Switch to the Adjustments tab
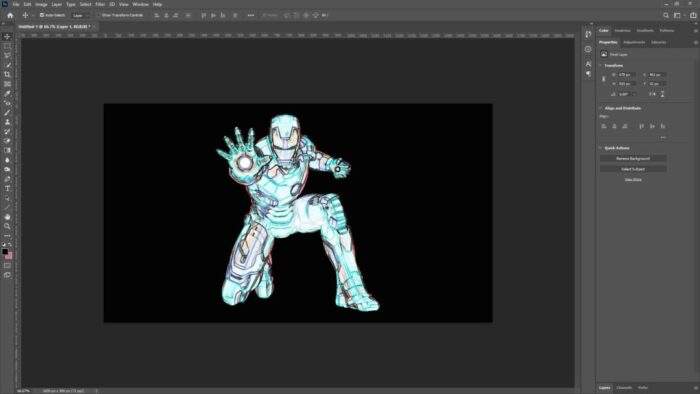 (x=634, y=42)
